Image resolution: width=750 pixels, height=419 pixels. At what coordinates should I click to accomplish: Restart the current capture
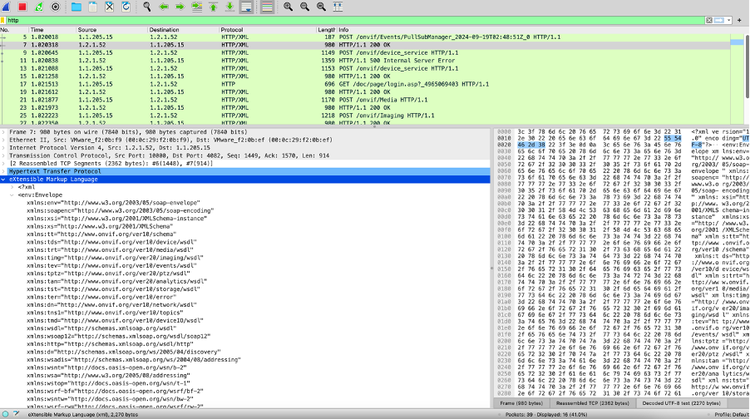pyautogui.click(x=39, y=6)
